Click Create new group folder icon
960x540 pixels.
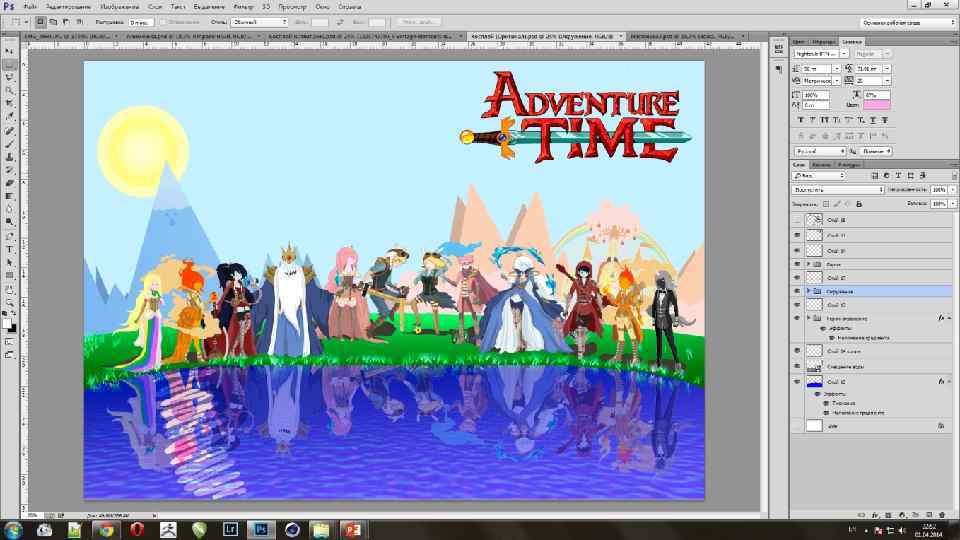tap(915, 516)
